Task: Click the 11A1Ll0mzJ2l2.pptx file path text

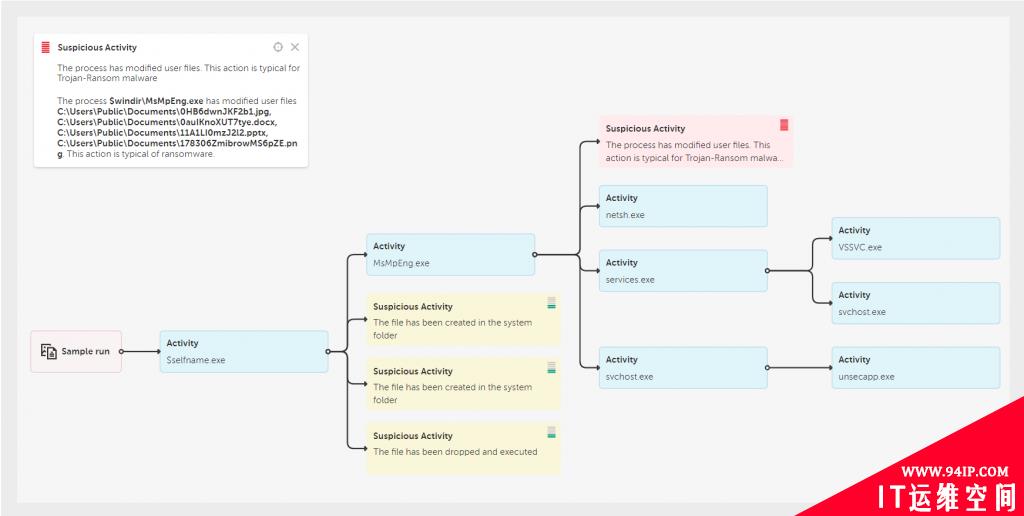Action: pyautogui.click(x=162, y=132)
